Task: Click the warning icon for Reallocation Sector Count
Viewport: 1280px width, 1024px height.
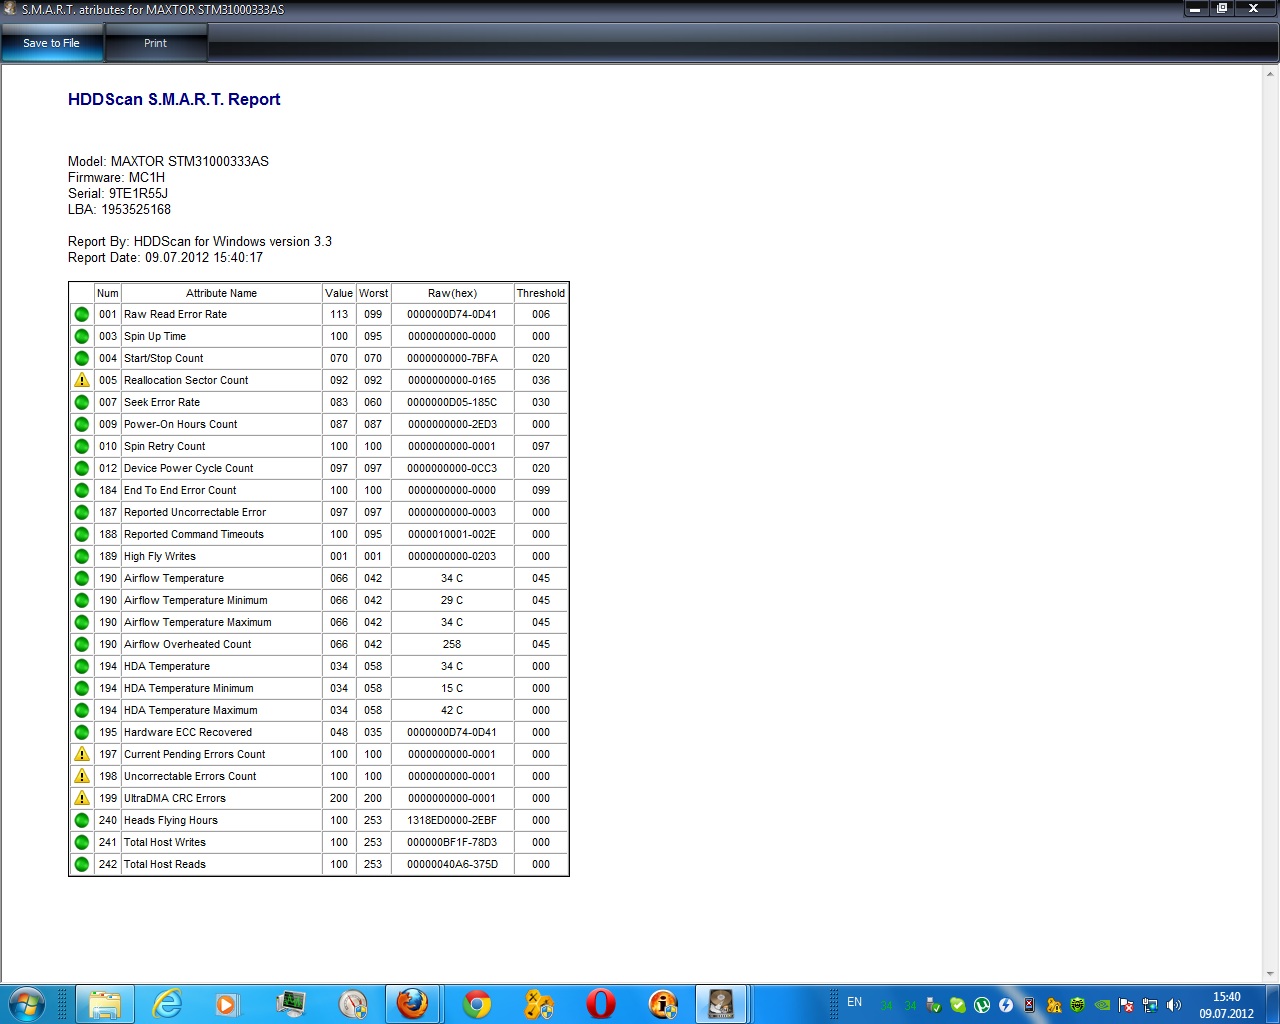Action: click(82, 380)
